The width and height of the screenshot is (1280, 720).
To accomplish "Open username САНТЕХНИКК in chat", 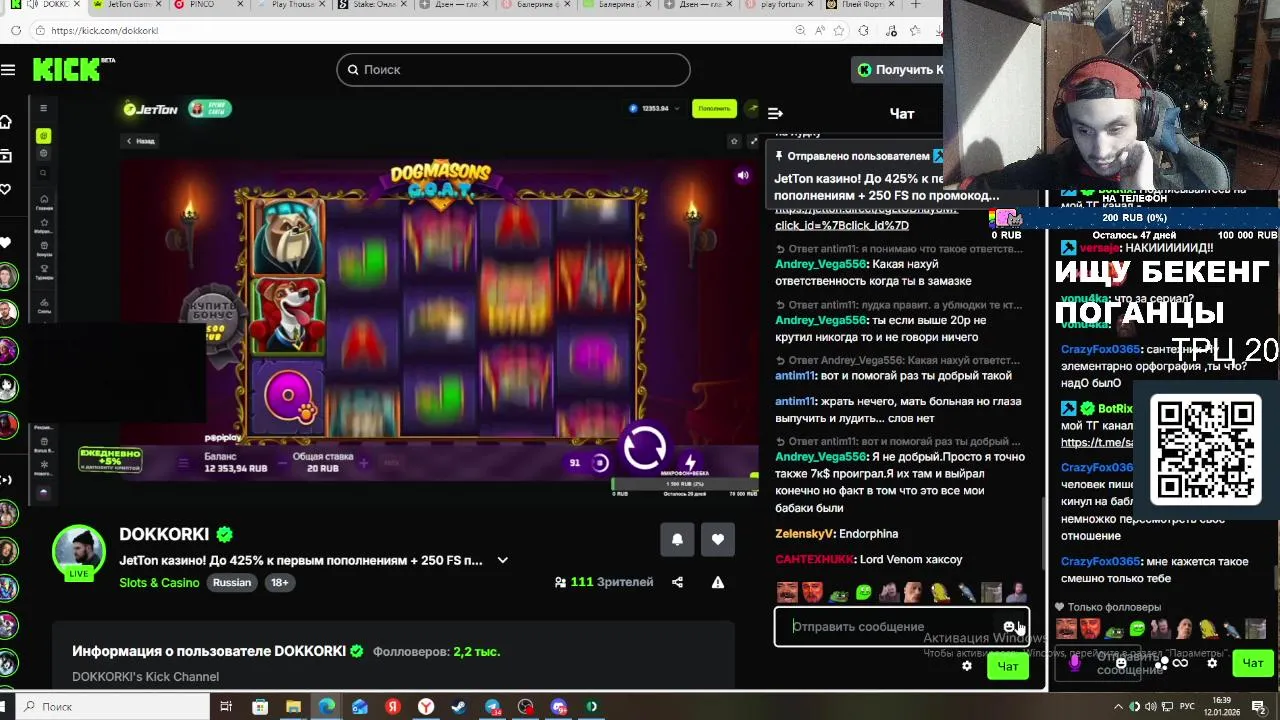I will click(x=814, y=559).
